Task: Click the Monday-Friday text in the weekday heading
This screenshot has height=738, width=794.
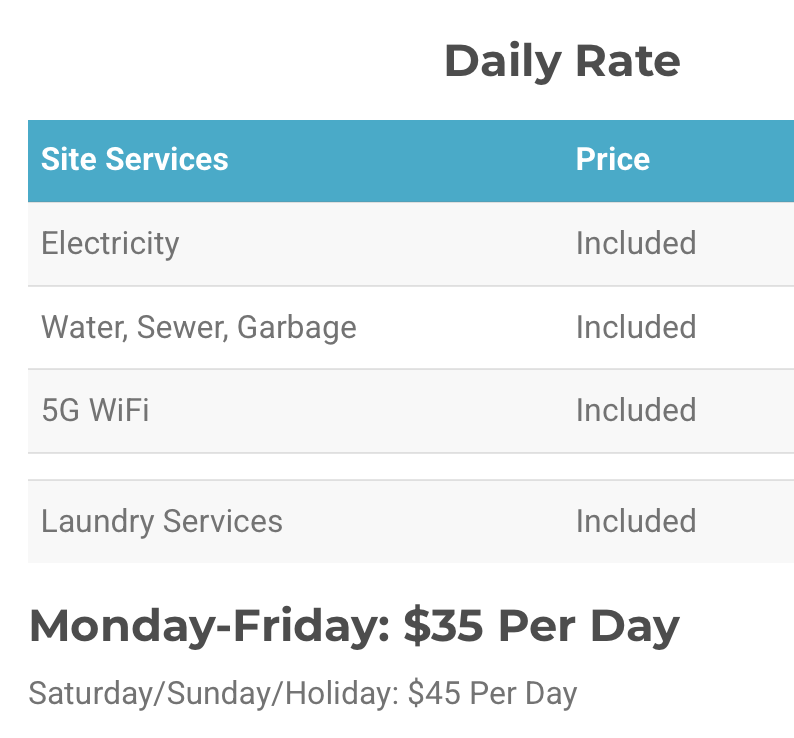Action: pyautogui.click(x=208, y=626)
